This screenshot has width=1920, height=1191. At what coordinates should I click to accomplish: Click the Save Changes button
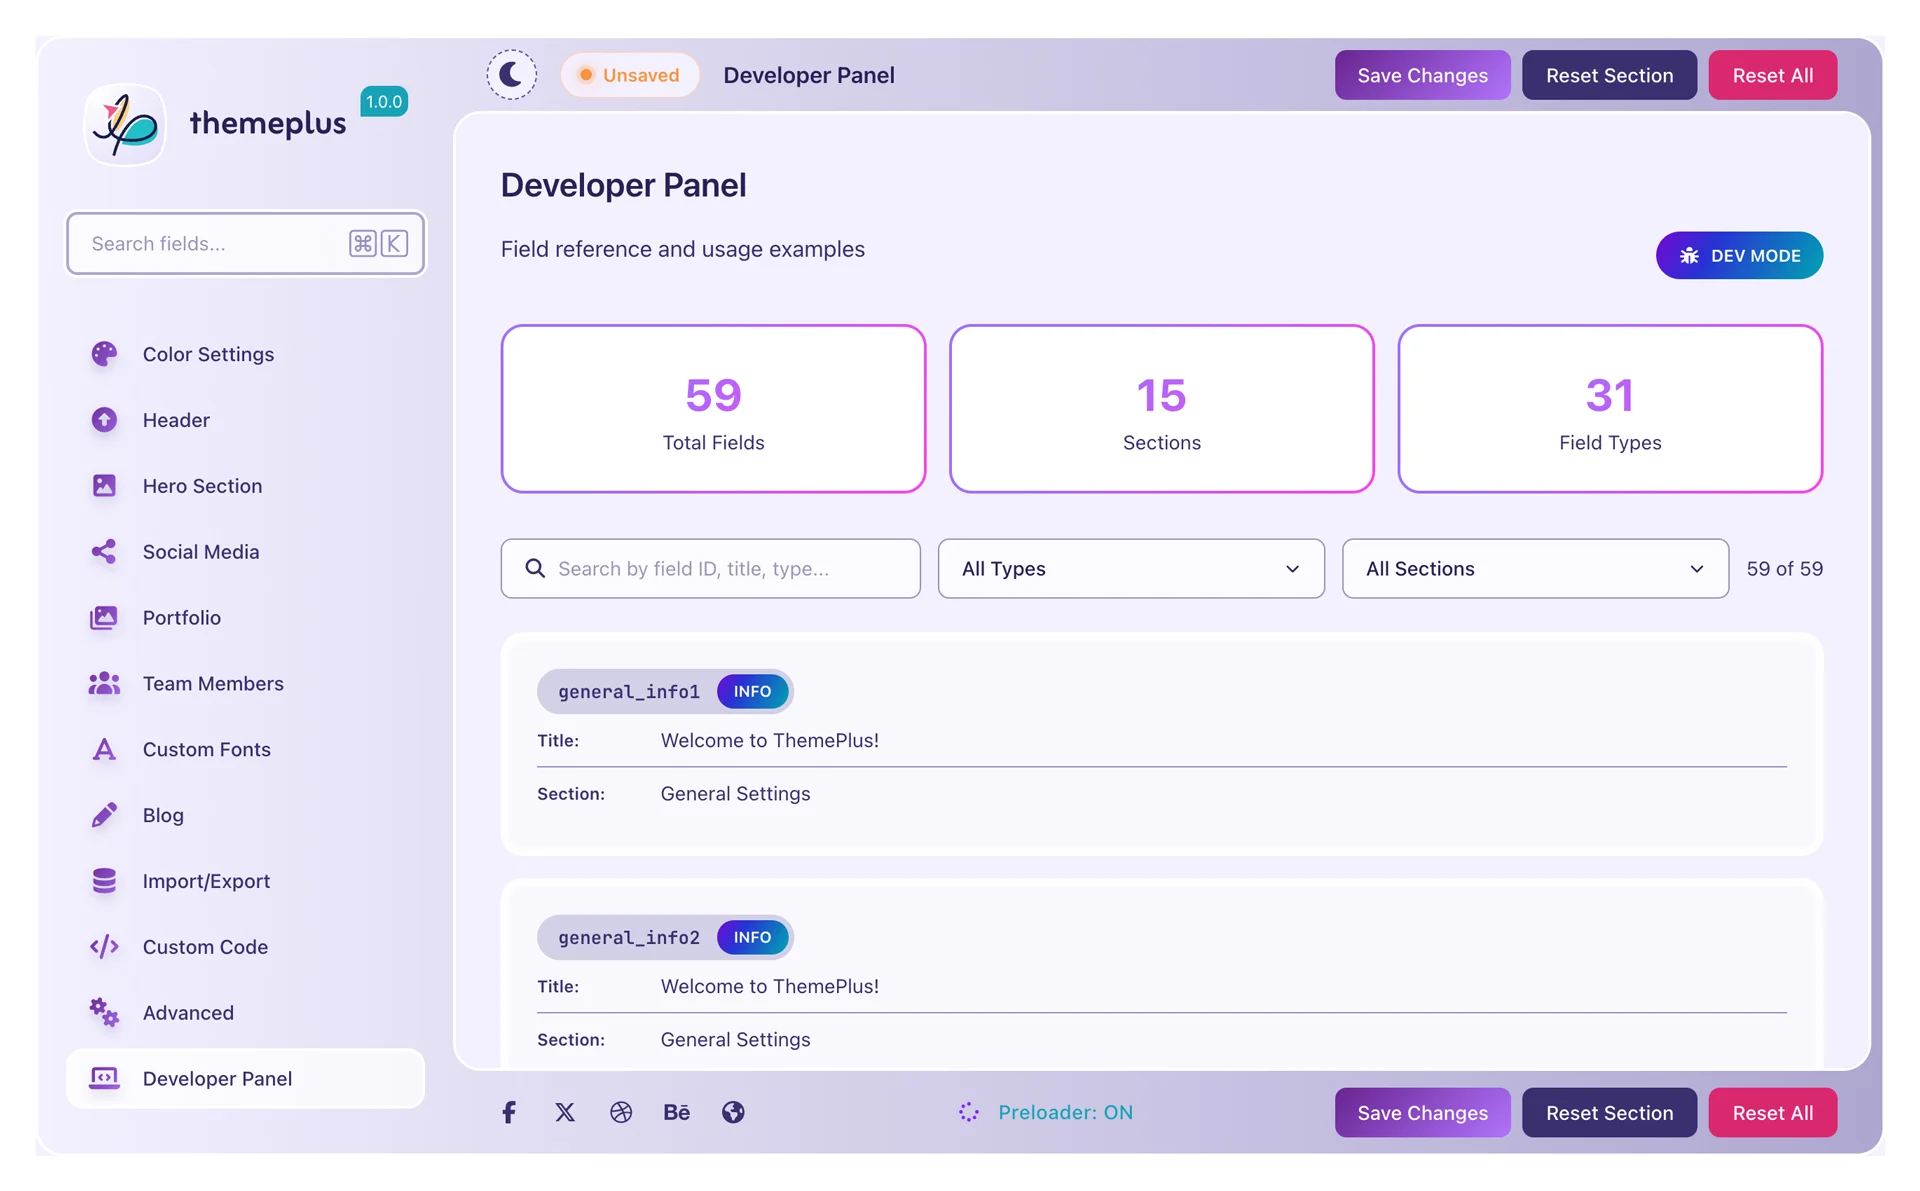point(1422,75)
